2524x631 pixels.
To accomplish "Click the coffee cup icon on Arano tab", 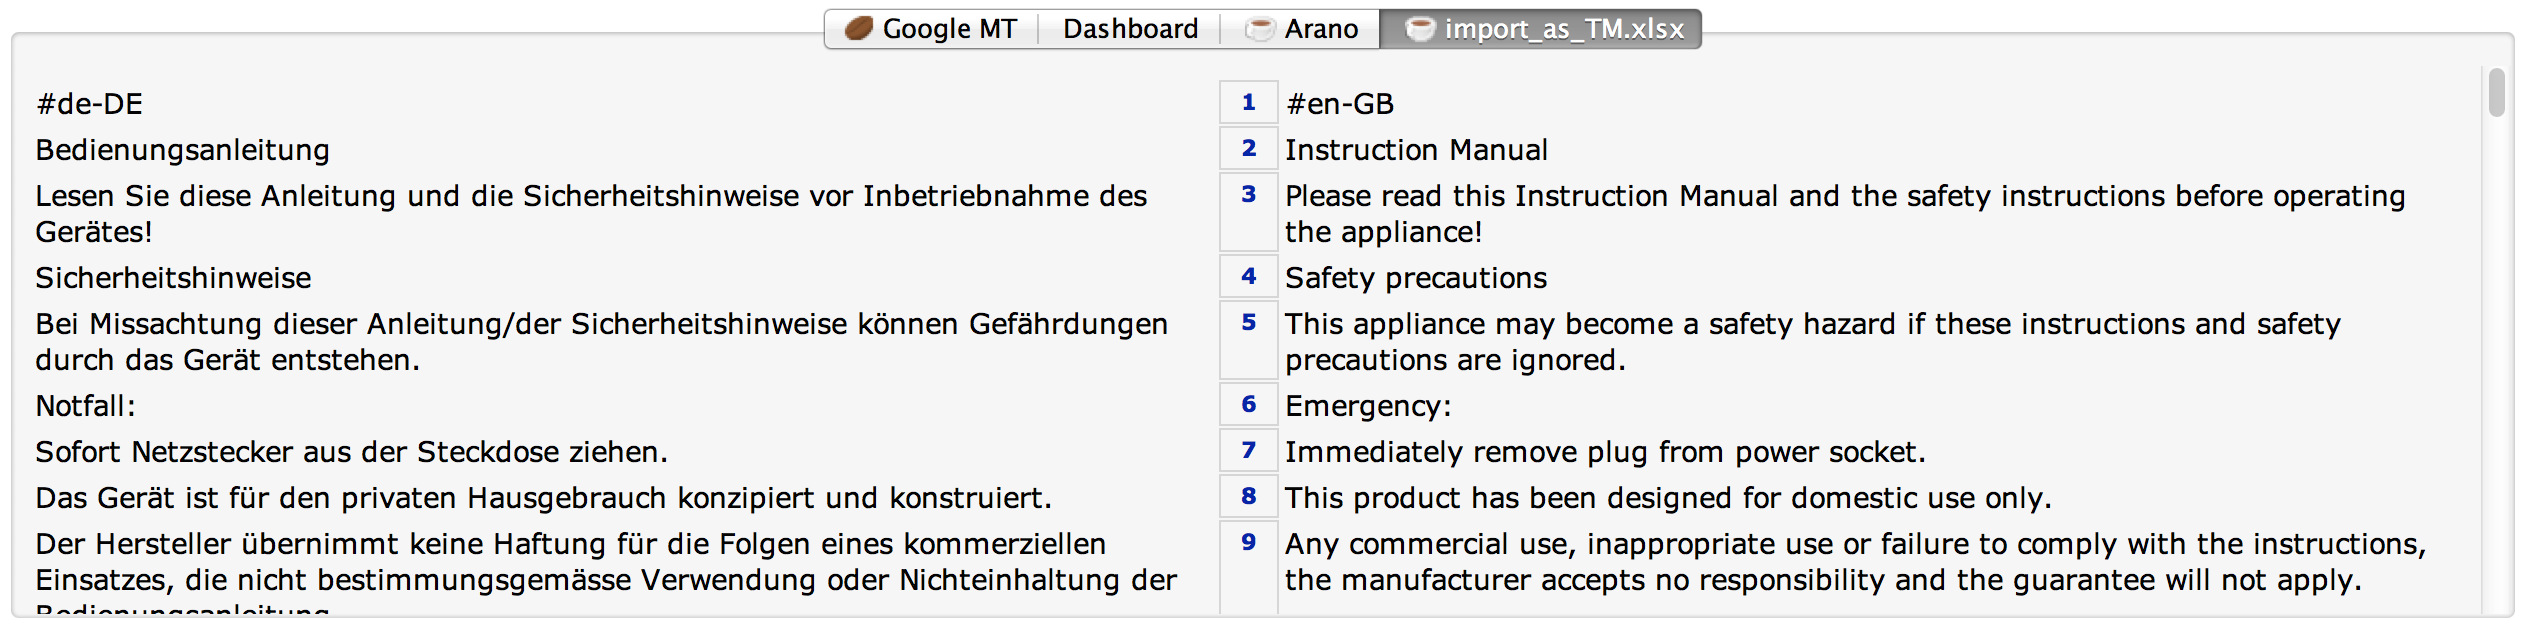I will (1259, 29).
